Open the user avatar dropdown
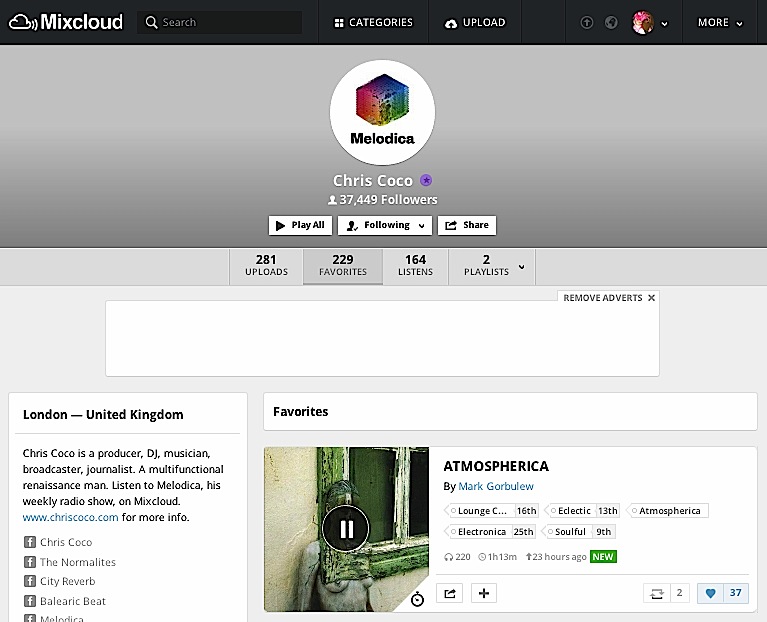 coord(650,23)
